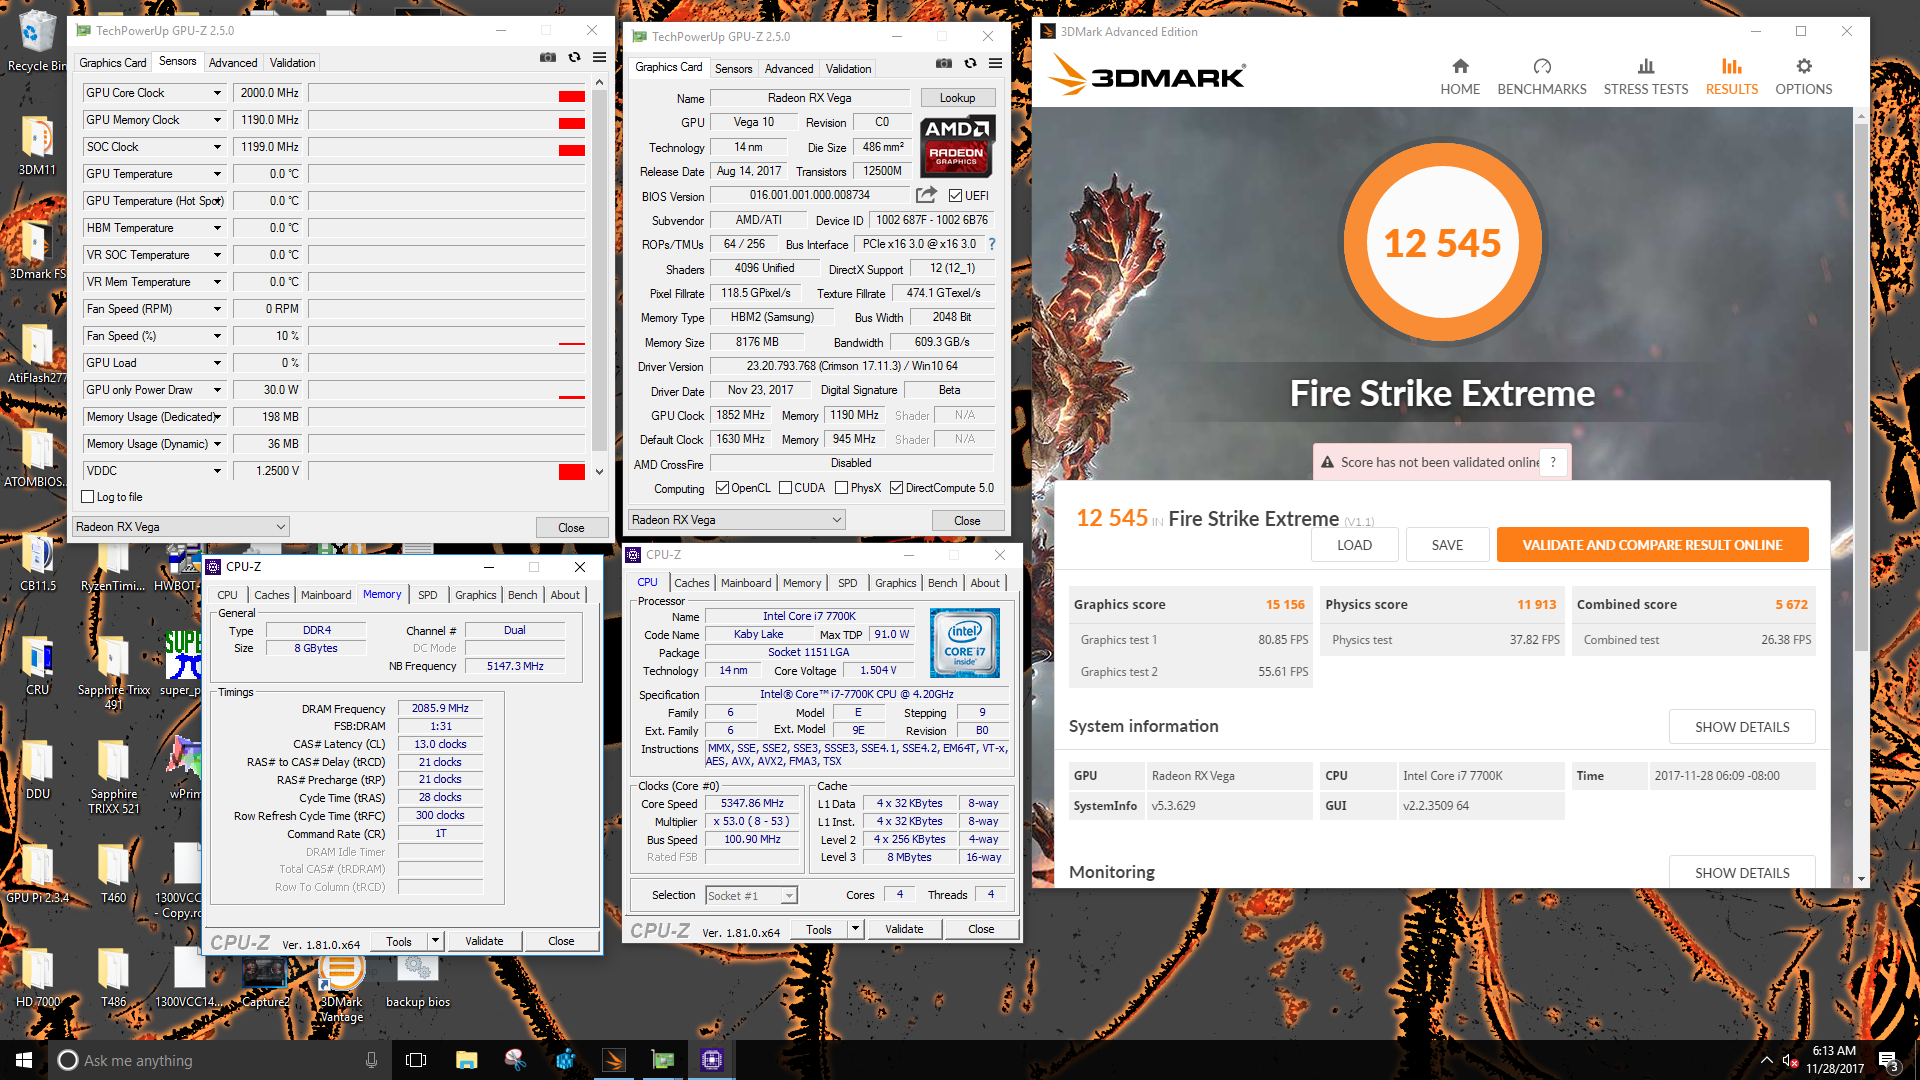Click Validate in CPU-Z Memory window
This screenshot has width=1920, height=1080.
point(484,941)
